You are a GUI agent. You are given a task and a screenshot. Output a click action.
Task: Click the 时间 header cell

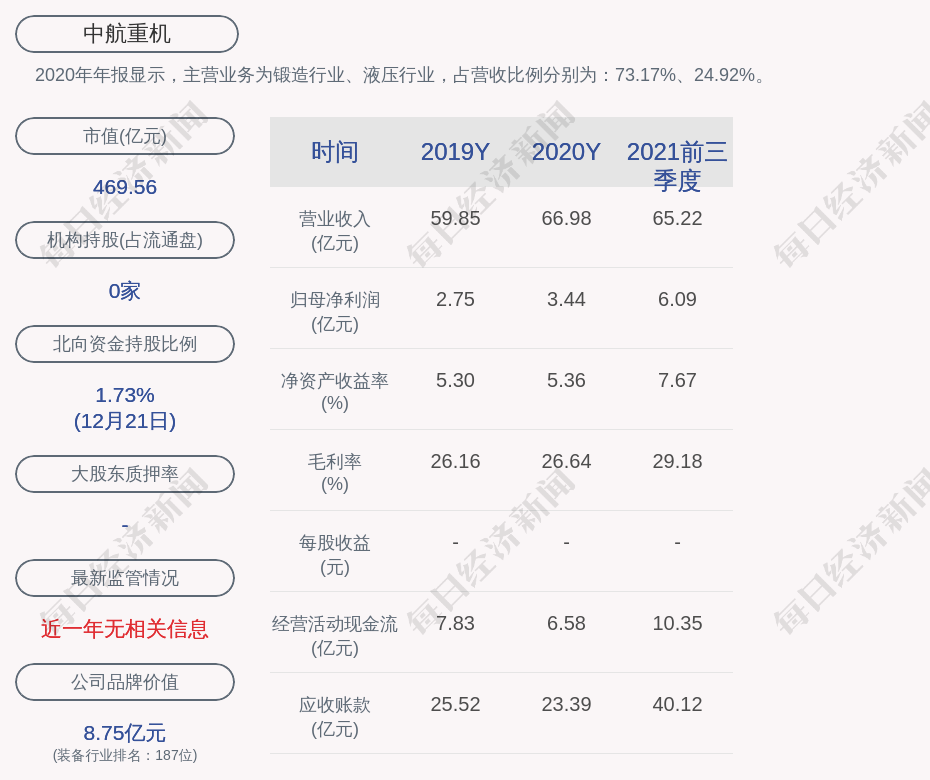click(334, 152)
